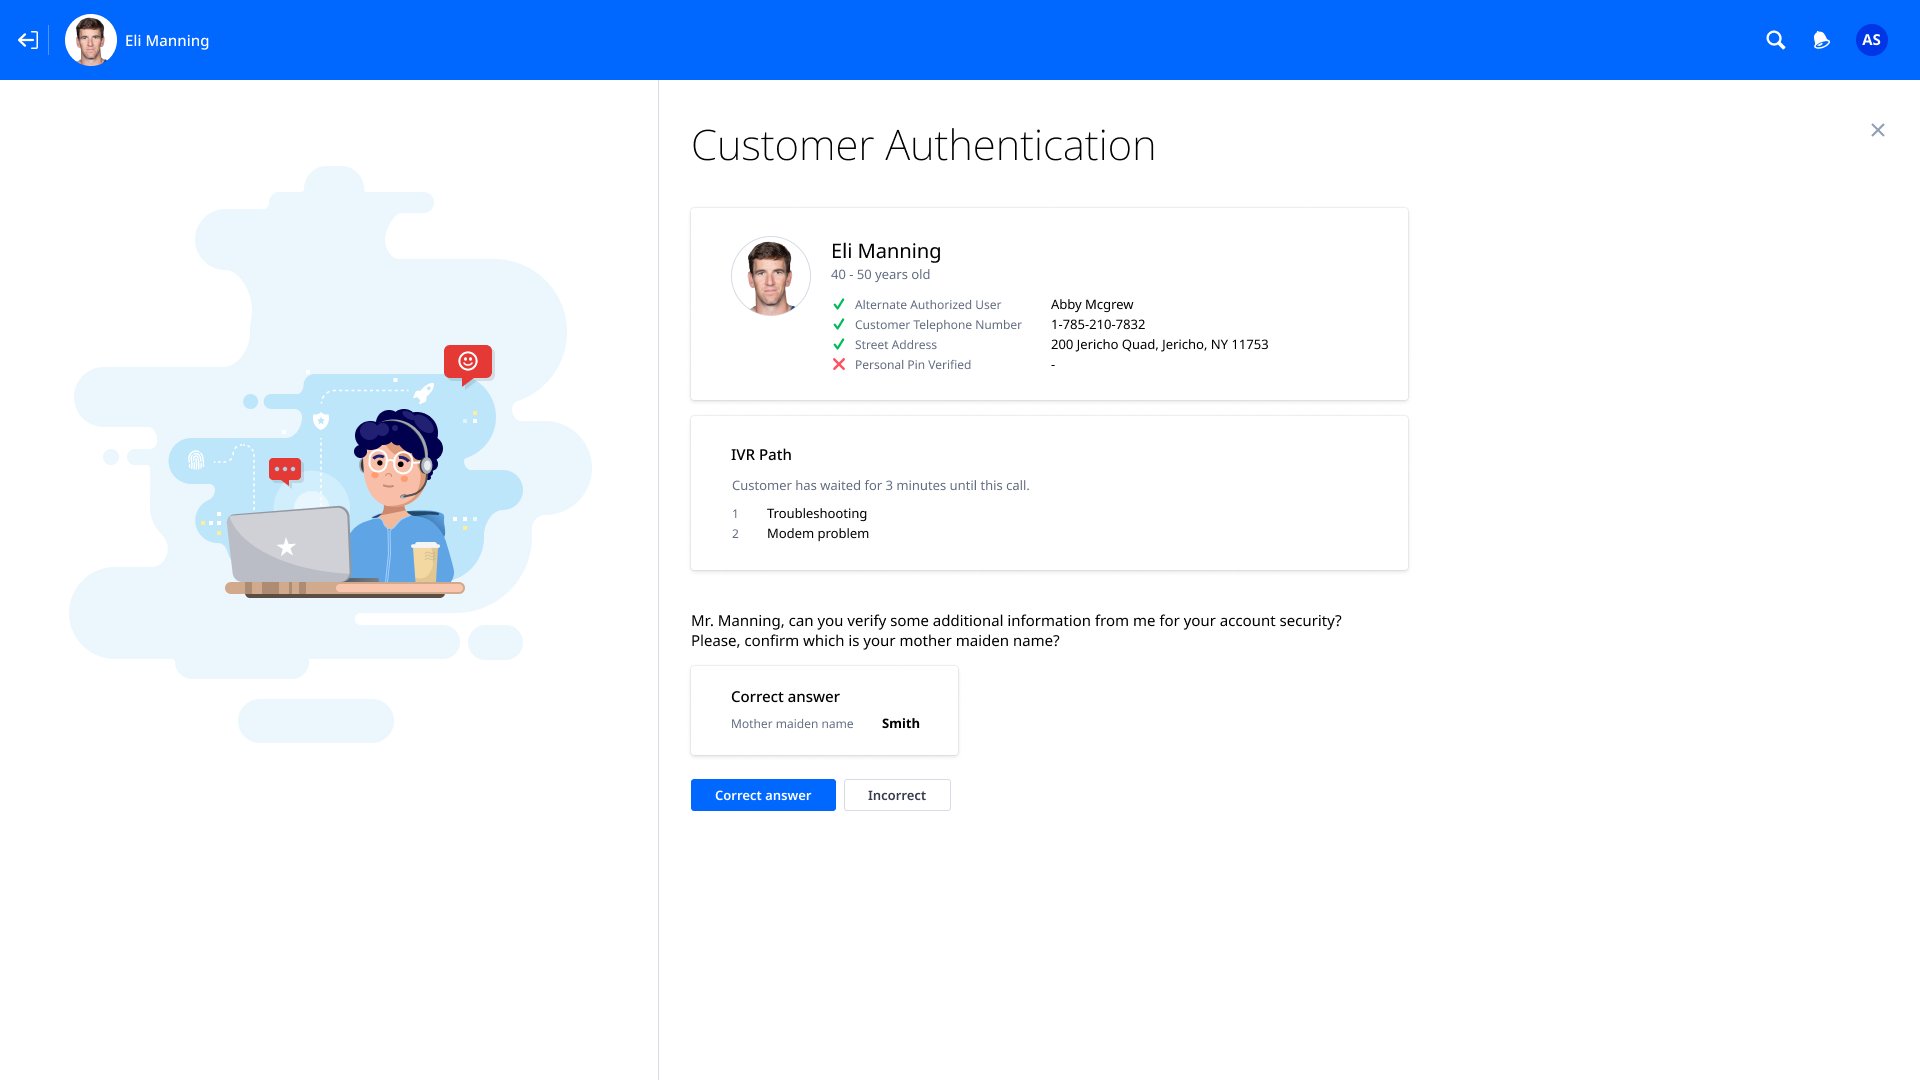1920x1080 pixels.
Task: Select the Personal Pin Verified label
Action: 913,365
